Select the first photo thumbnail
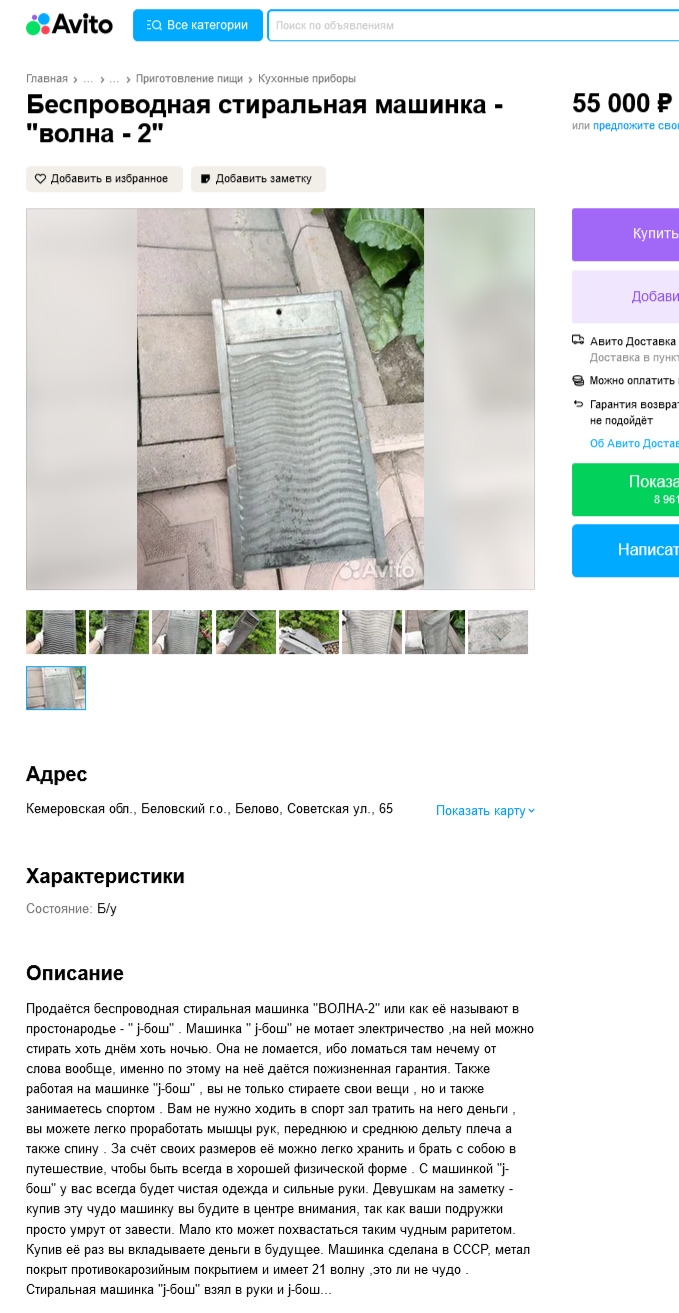Screen dimensions: 679x1313 56,632
